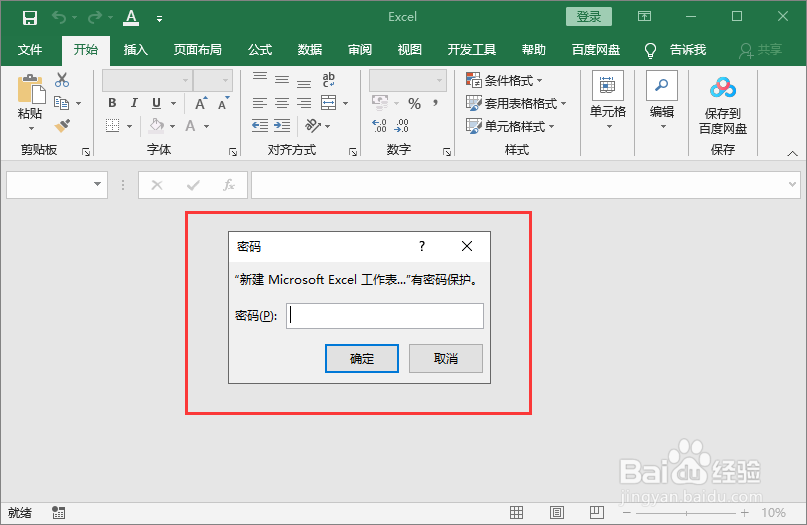Switch to the 公式 tab
The image size is (807, 525).
[x=260, y=49]
